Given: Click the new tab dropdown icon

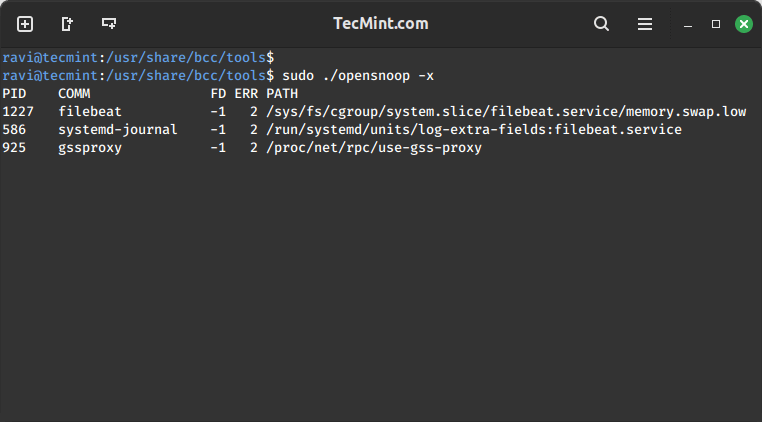Looking at the screenshot, I should click(x=109, y=23).
